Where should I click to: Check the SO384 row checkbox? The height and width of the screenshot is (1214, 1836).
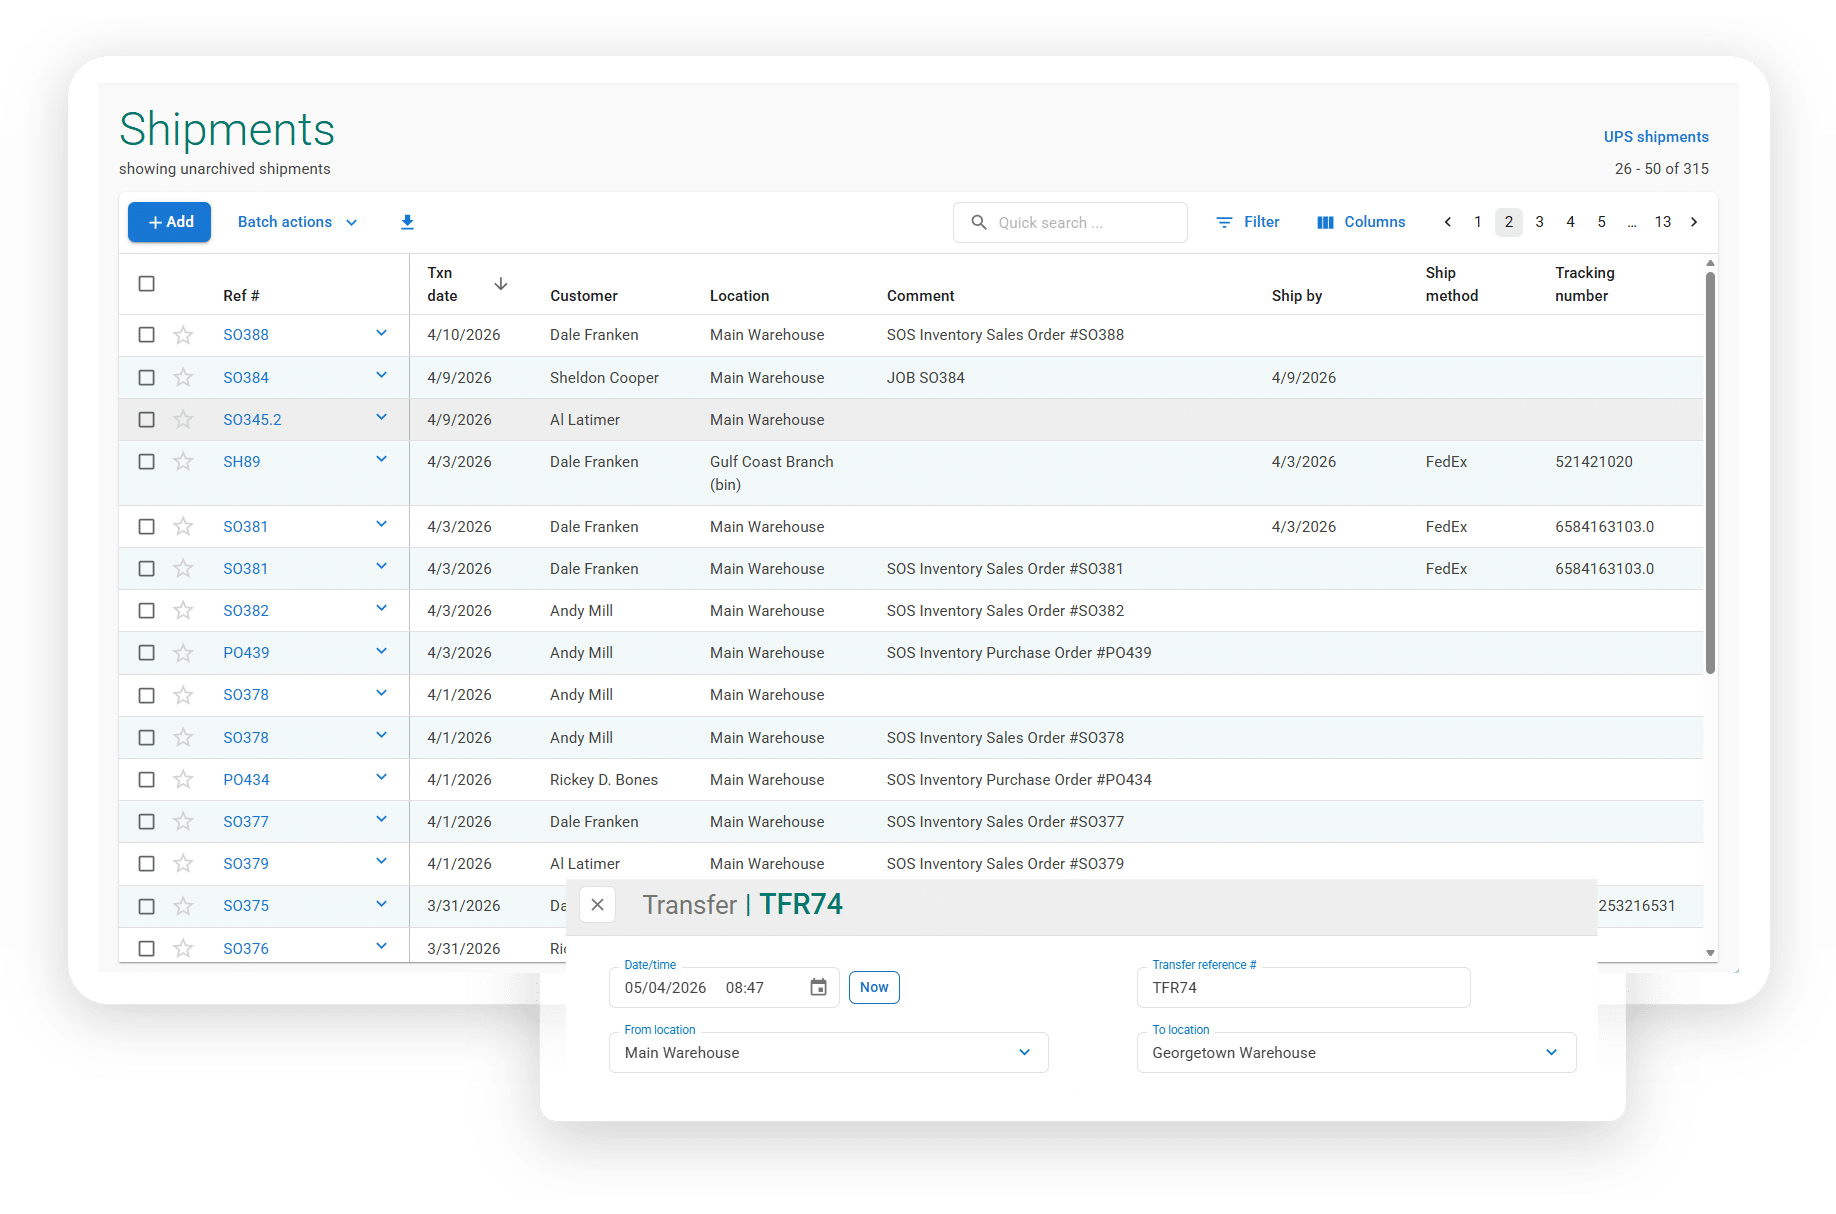click(x=147, y=378)
